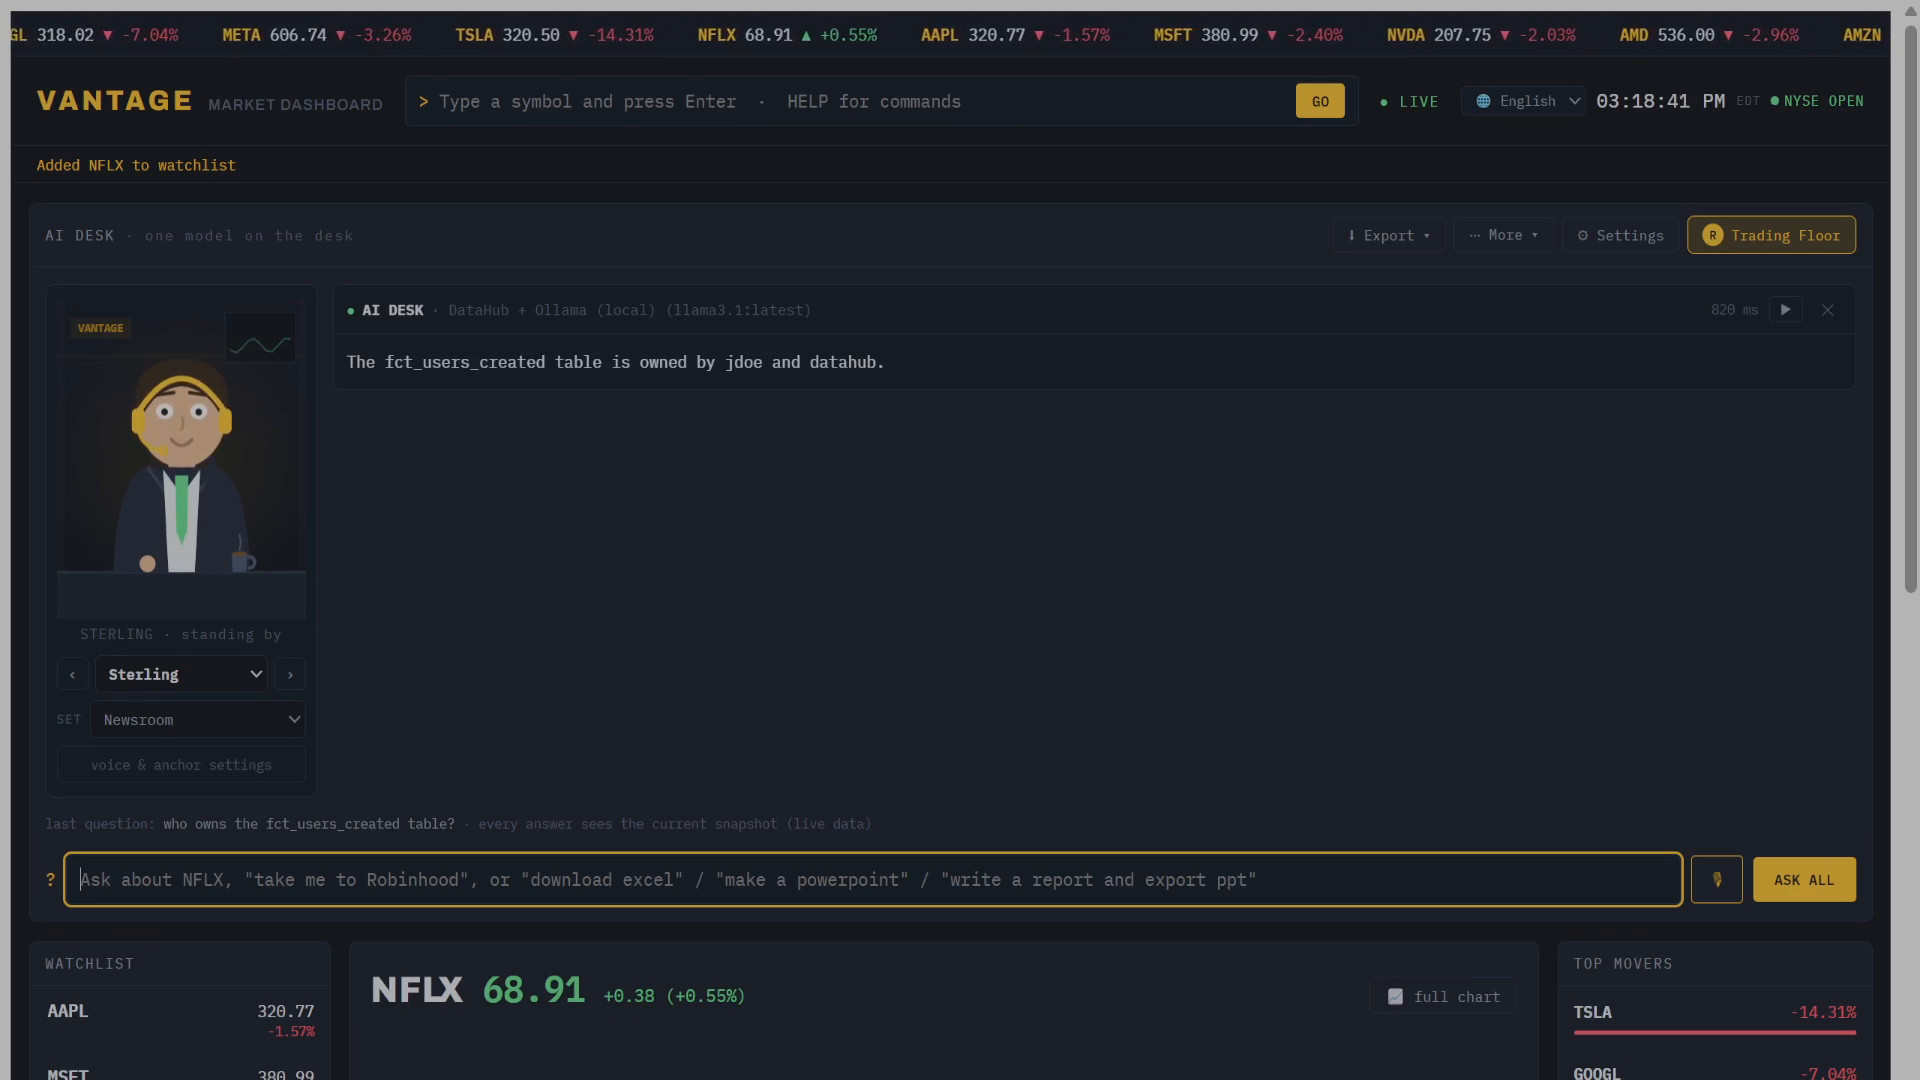The image size is (1920, 1080).
Task: Click the globe language icon
Action: tap(1483, 101)
